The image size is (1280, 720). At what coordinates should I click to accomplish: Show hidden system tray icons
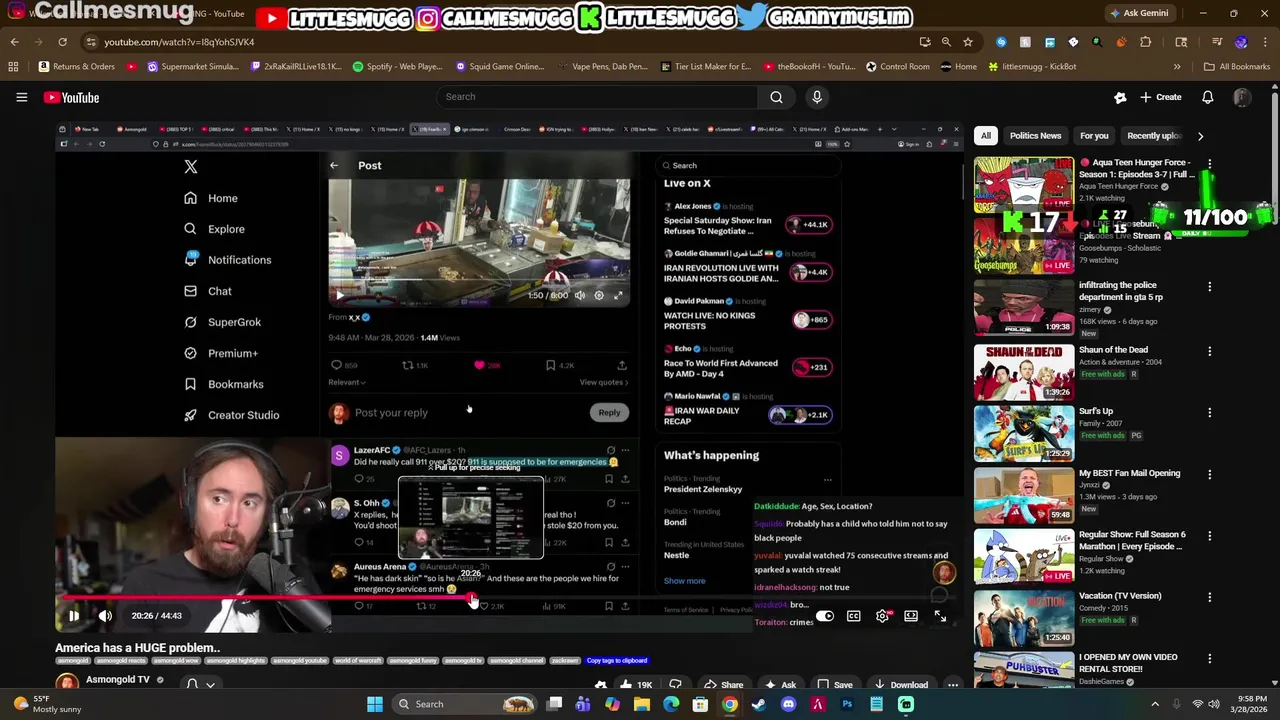click(x=1155, y=704)
